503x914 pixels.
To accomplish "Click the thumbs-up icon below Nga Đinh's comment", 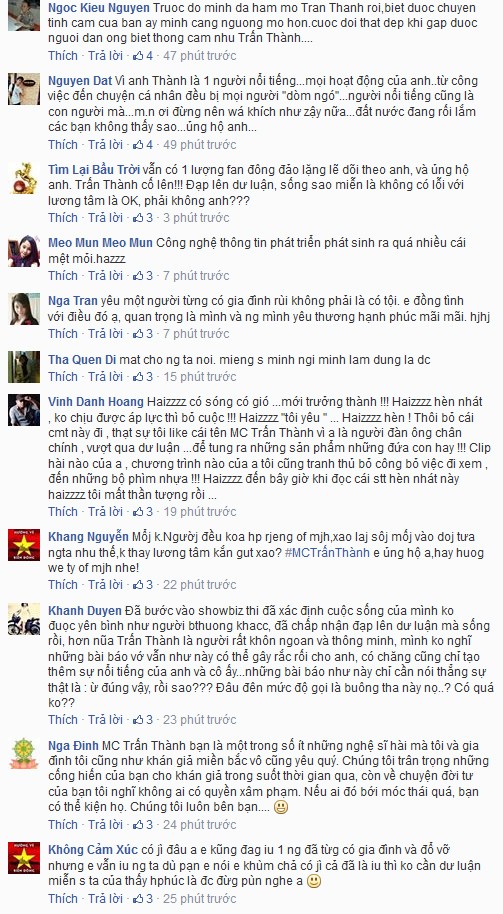I will [139, 824].
